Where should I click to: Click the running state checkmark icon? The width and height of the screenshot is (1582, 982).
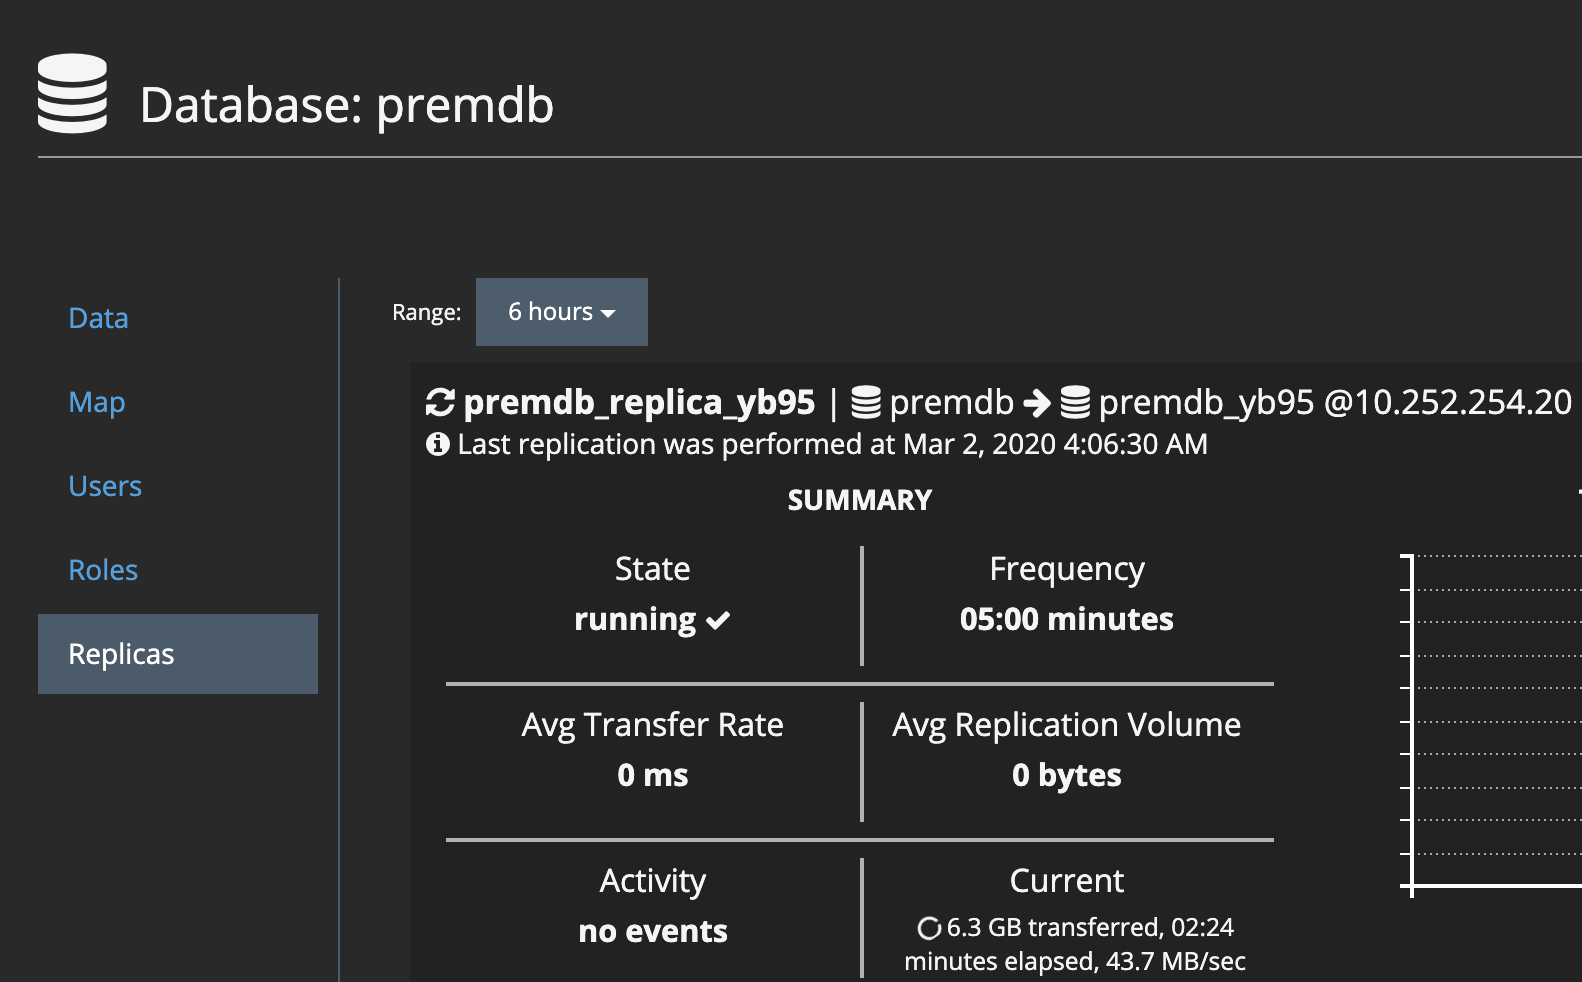(x=718, y=621)
